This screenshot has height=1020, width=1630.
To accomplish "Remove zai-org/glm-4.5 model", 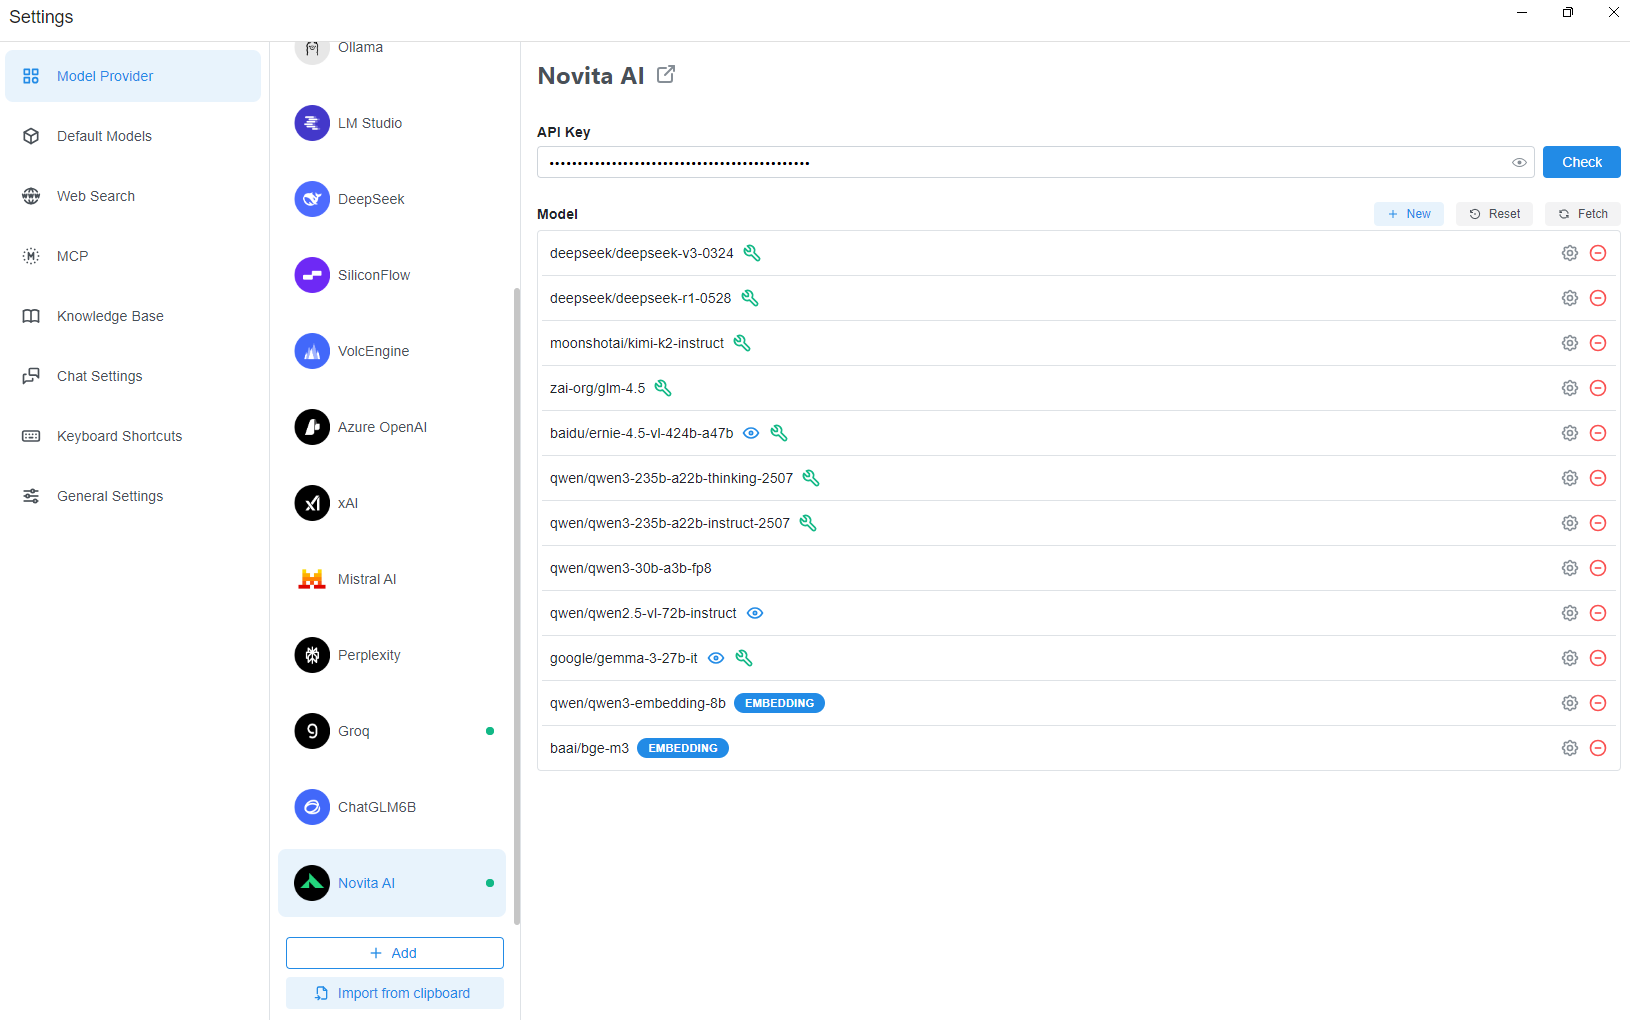I will coord(1598,388).
